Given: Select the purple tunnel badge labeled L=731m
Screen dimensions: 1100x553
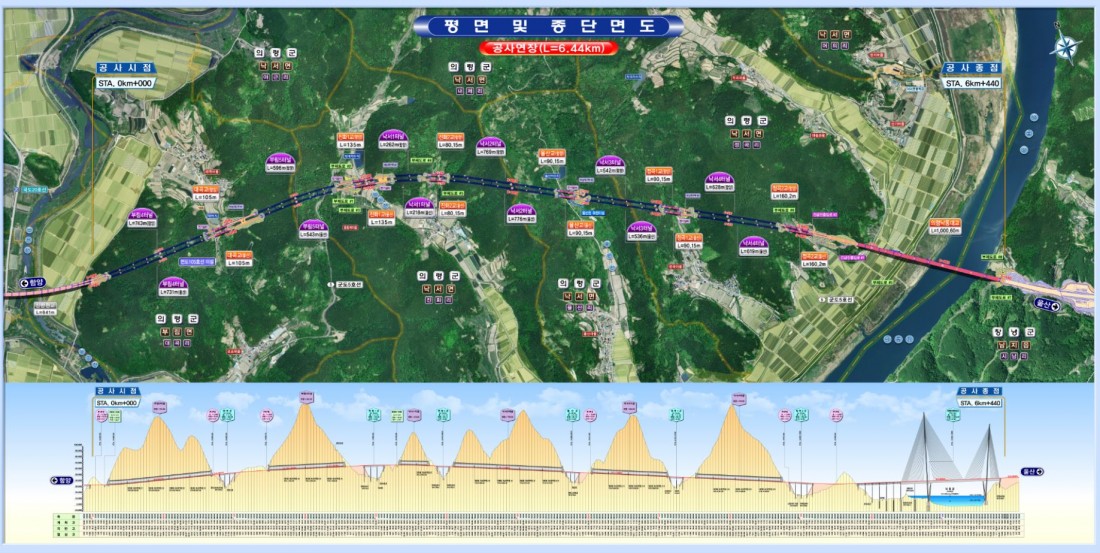Looking at the screenshot, I should (175, 287).
